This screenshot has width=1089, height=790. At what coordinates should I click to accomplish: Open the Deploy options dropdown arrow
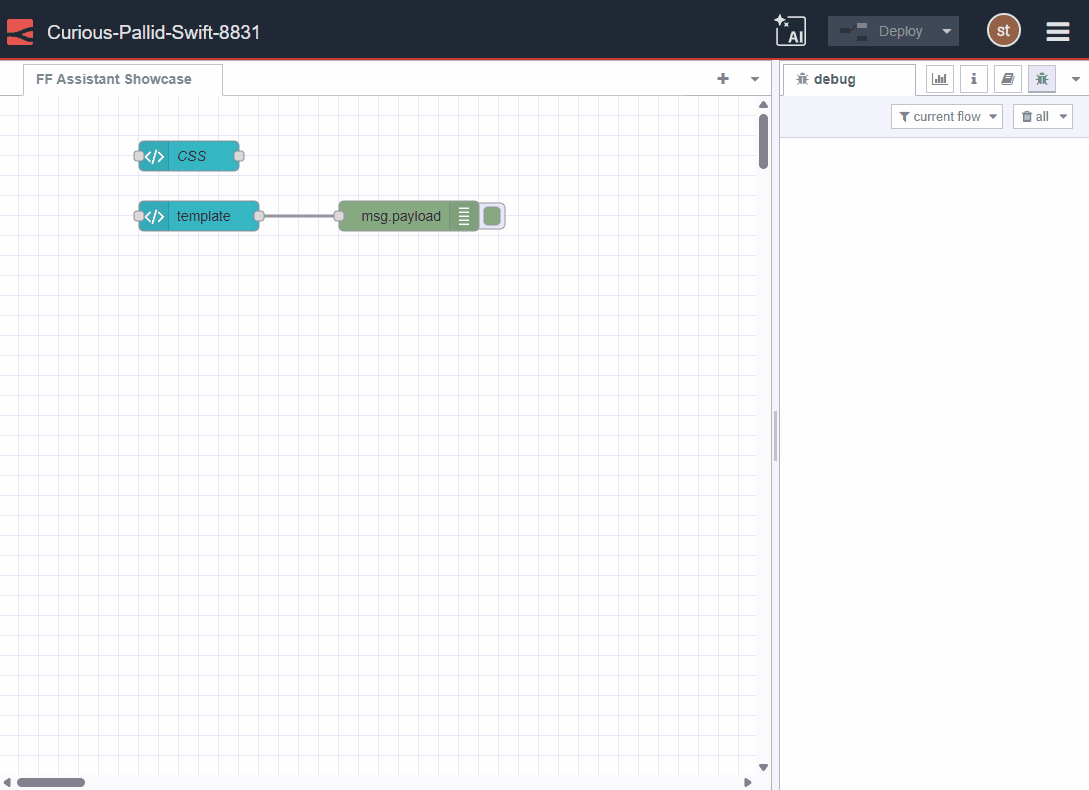[945, 31]
